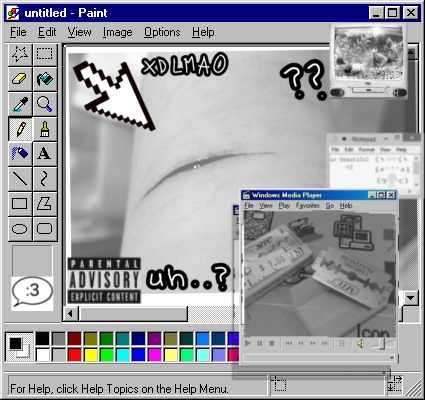The width and height of the screenshot is (425, 400).
Task: Select the Free-Form Select tool
Action: point(20,54)
